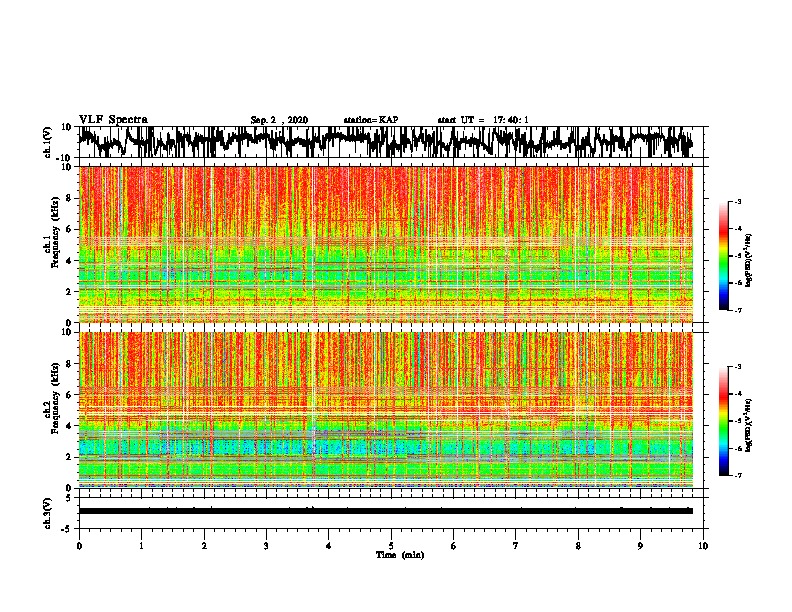Click the "10" minute tick label on the time axis
Screen dimensions: 792x612
click(703, 546)
